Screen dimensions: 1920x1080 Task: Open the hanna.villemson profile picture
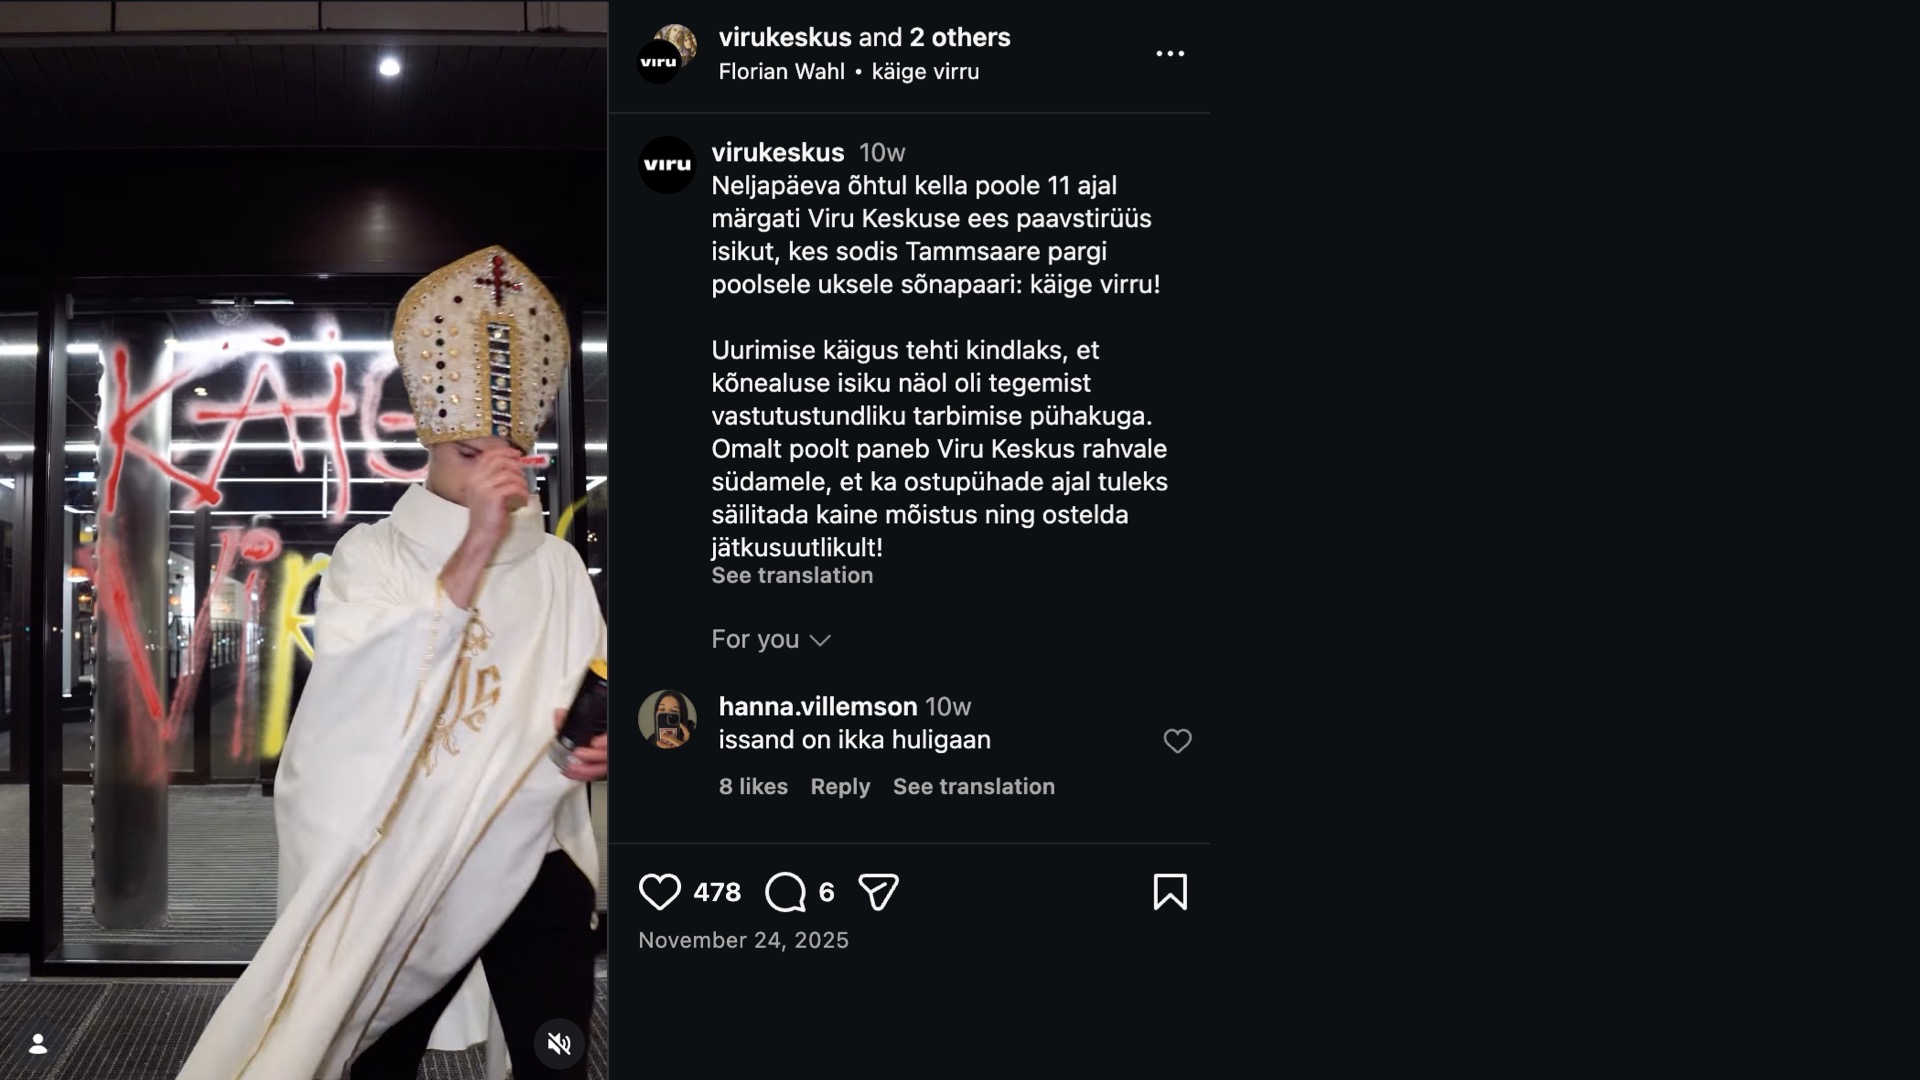[667, 719]
